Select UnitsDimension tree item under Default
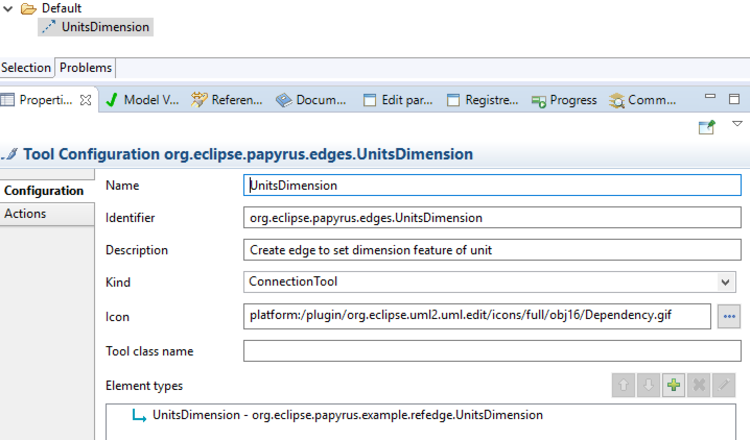 pos(96,27)
